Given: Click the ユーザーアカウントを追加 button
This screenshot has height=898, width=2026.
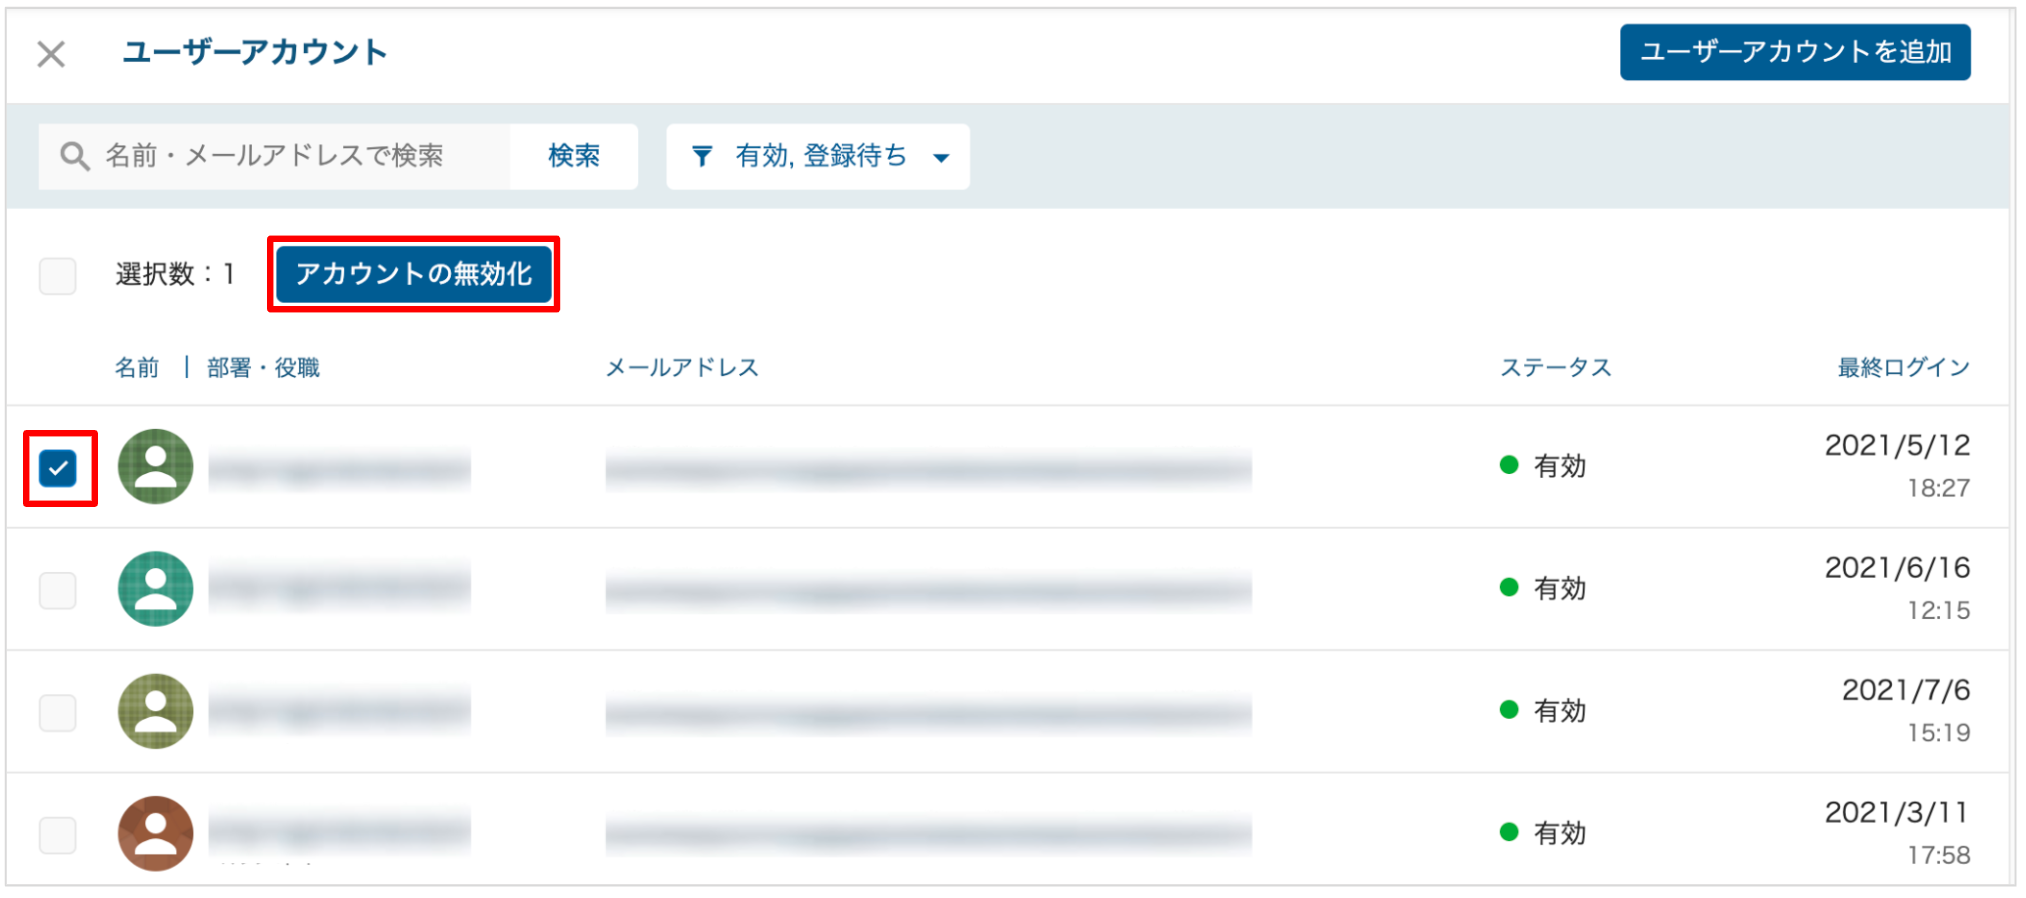Looking at the screenshot, I should [1795, 52].
